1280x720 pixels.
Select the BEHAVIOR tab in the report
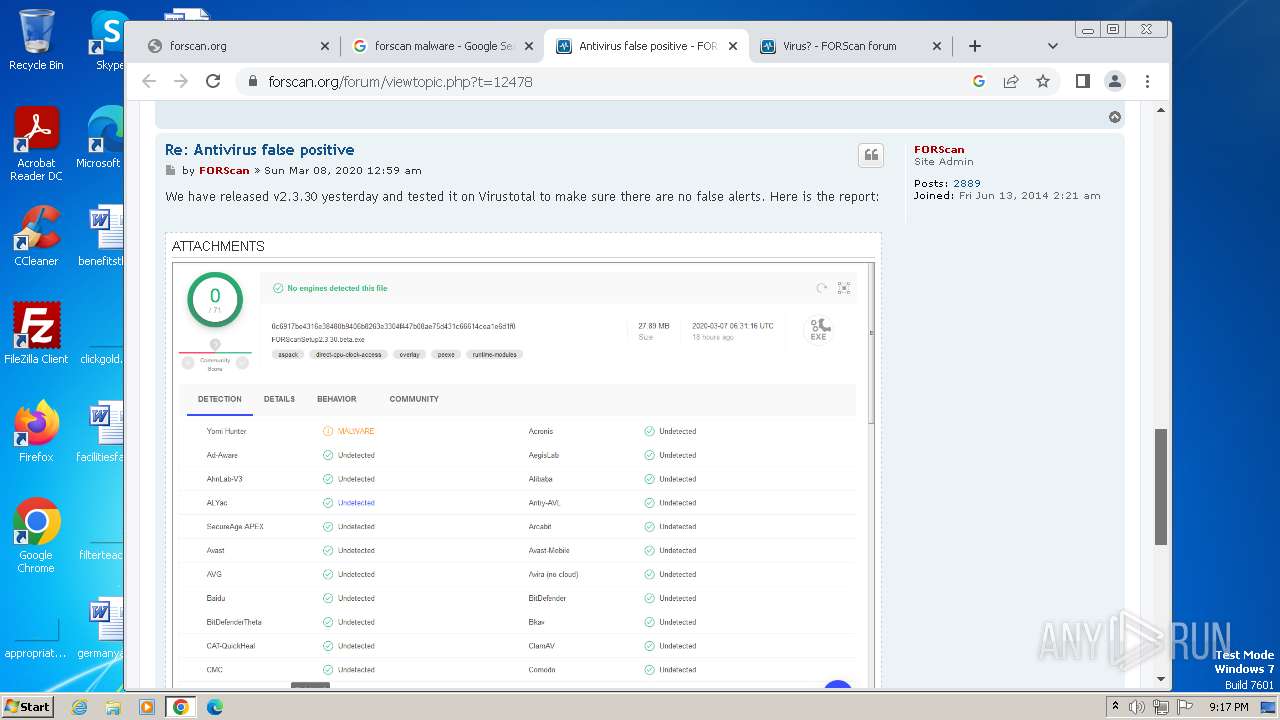point(337,399)
